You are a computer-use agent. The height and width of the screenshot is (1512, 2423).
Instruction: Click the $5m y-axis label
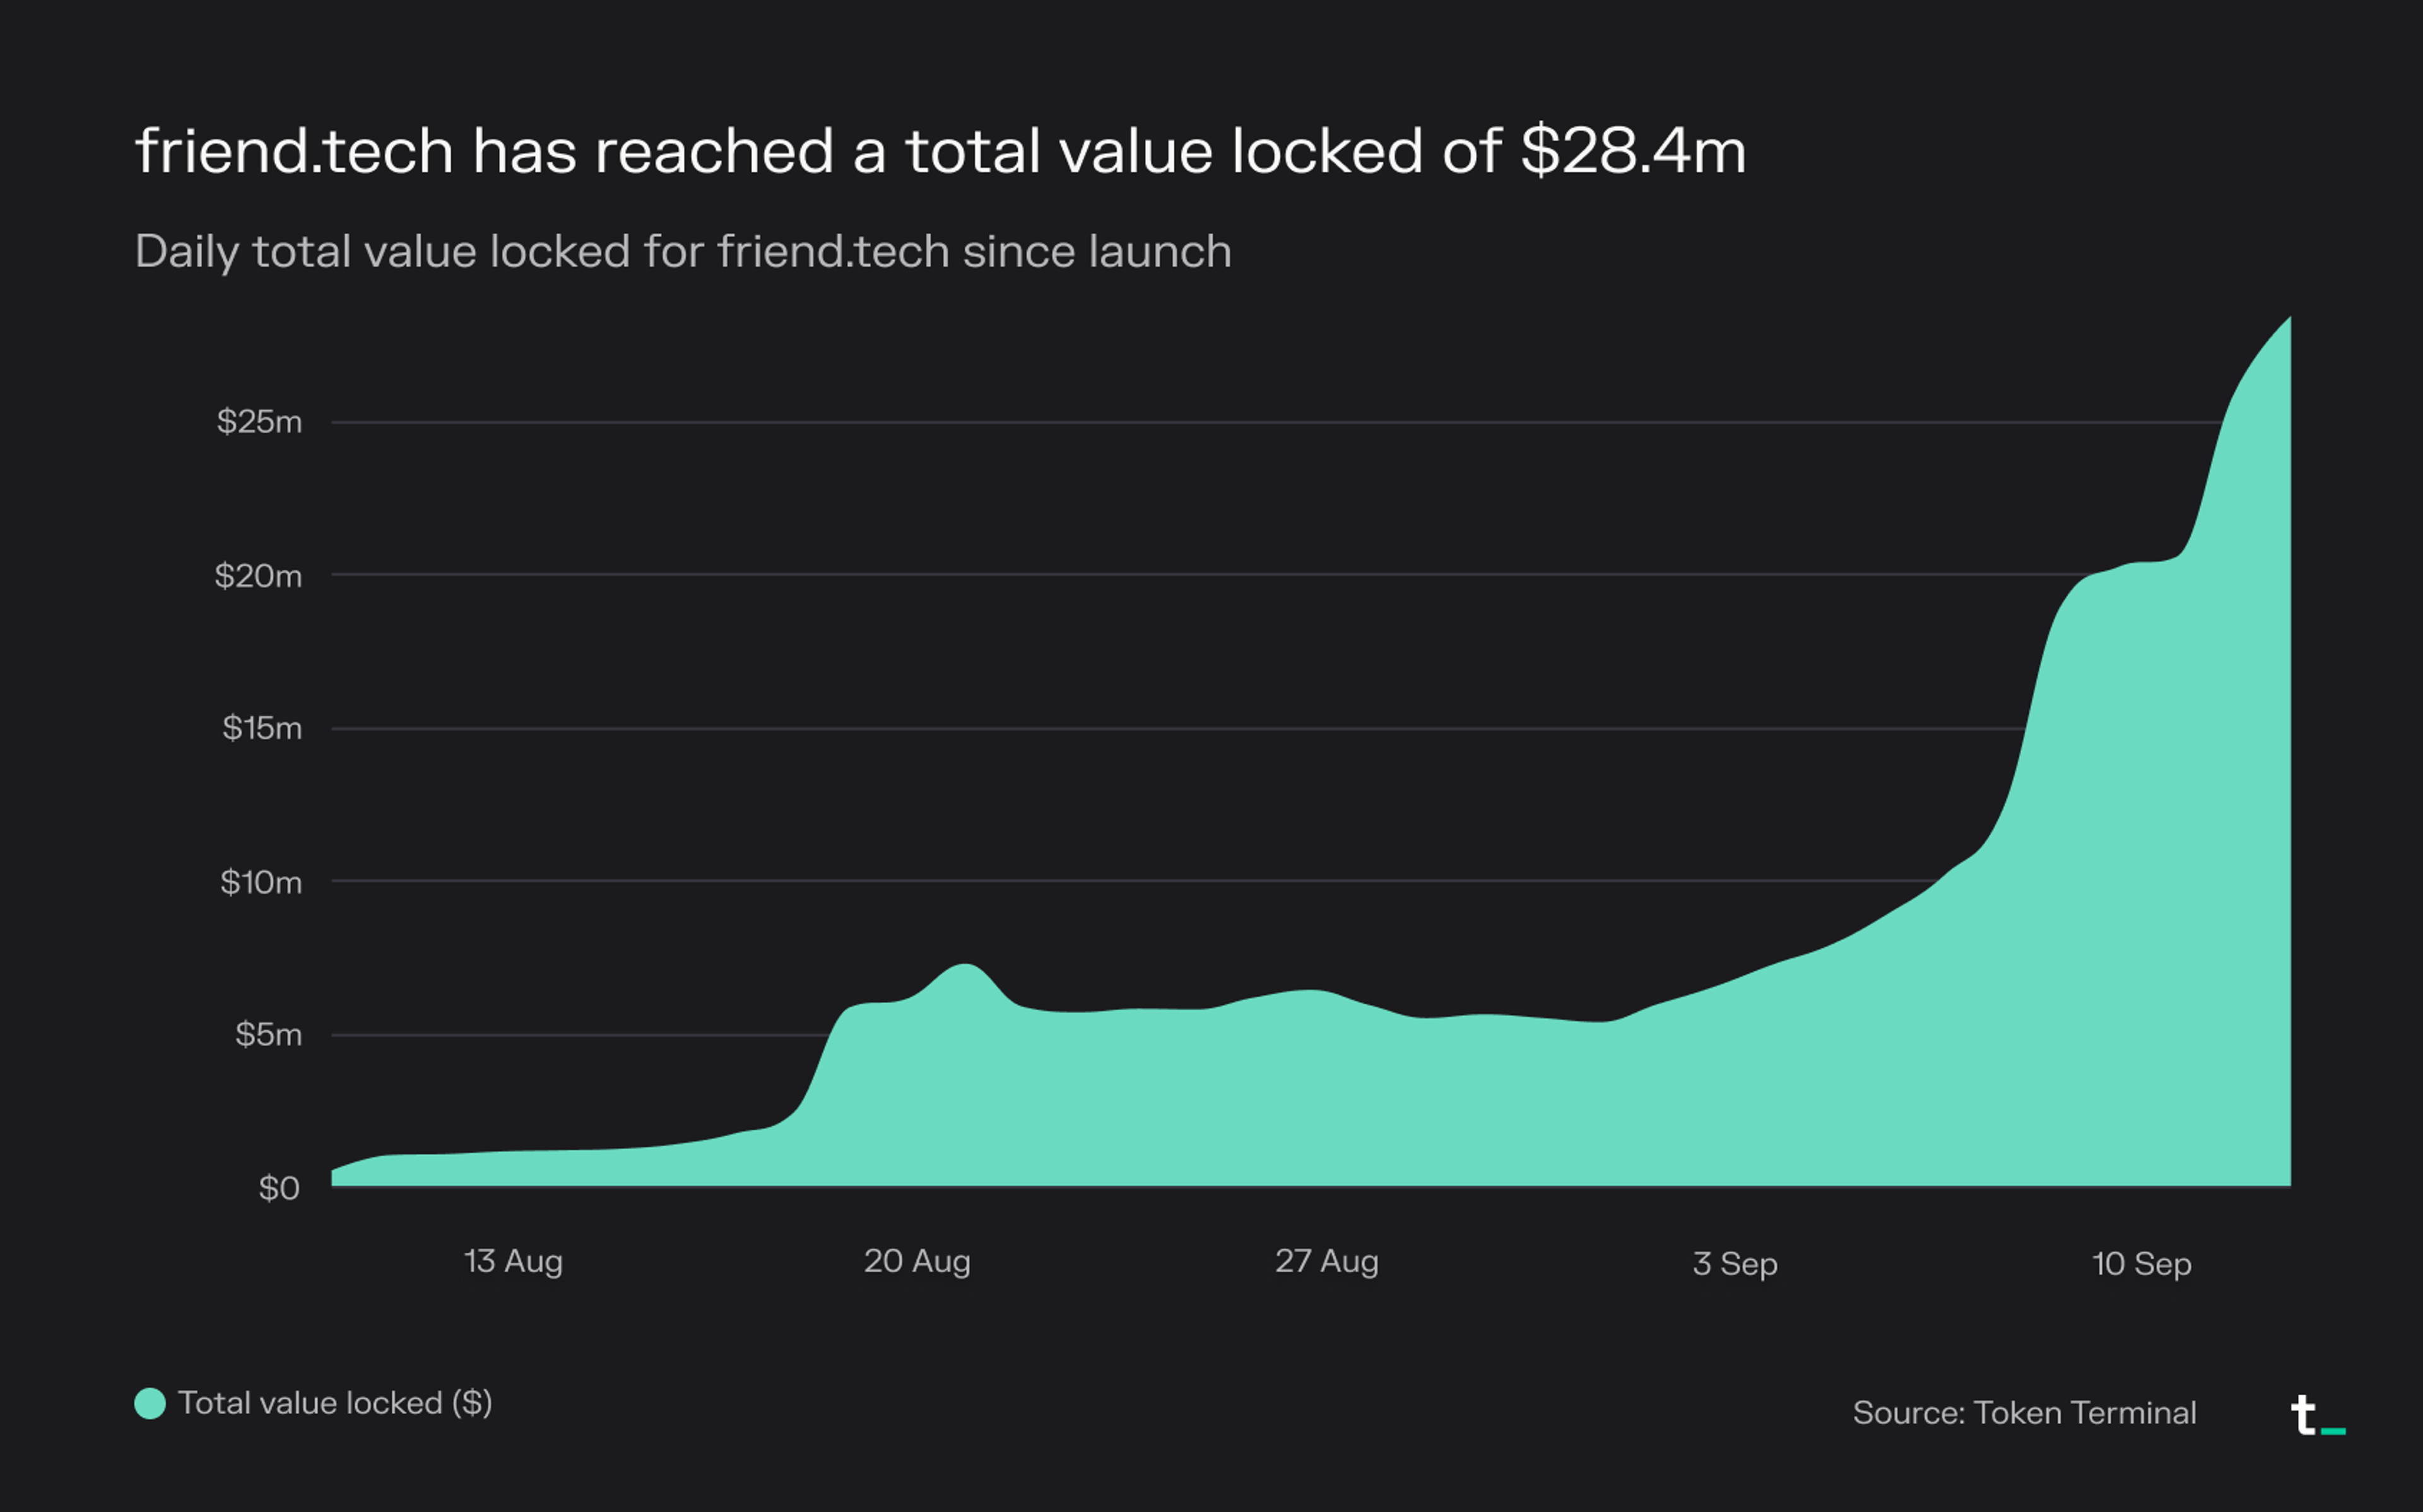[268, 1034]
